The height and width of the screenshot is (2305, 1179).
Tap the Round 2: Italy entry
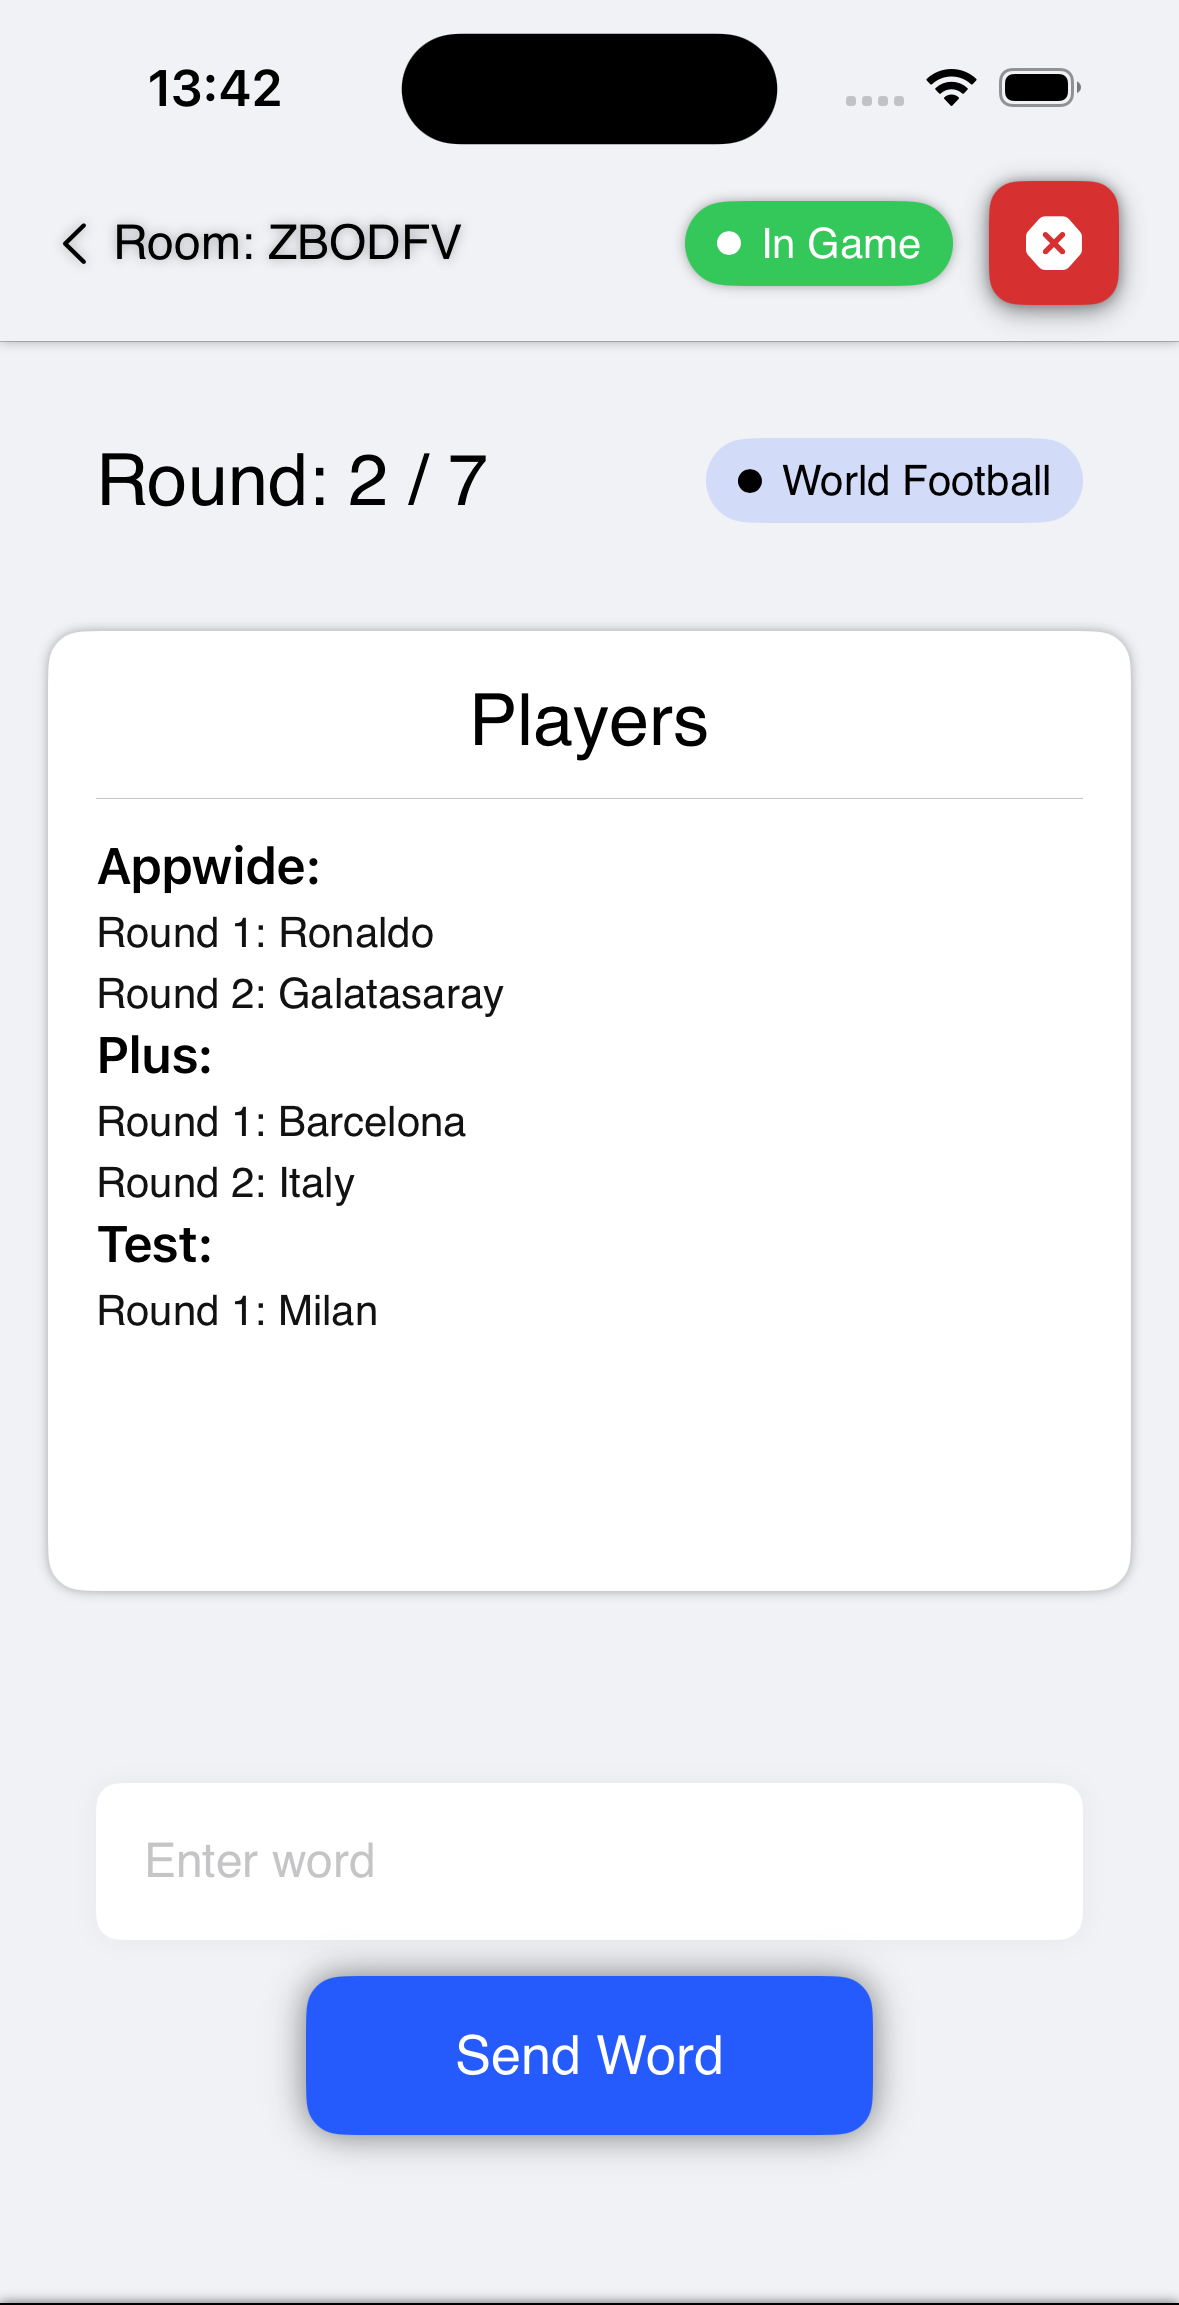226,1183
